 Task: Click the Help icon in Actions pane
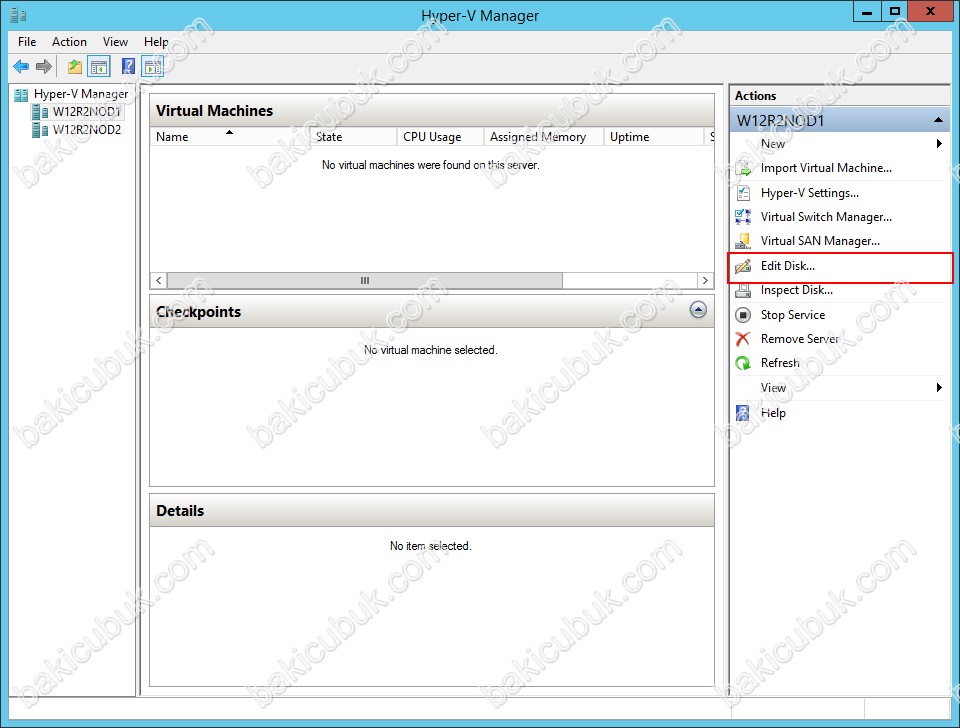tap(743, 413)
